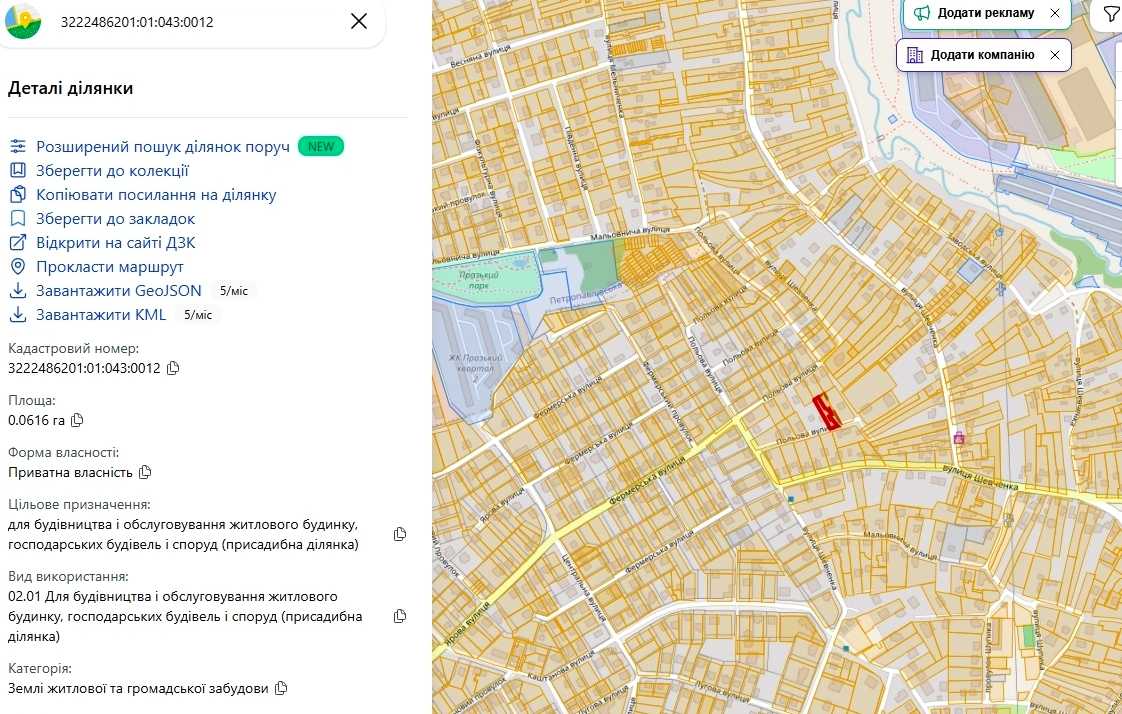Viewport: 1122px width, 714px height.
Task: Copy the area value 0.0616 га
Action: [77, 420]
